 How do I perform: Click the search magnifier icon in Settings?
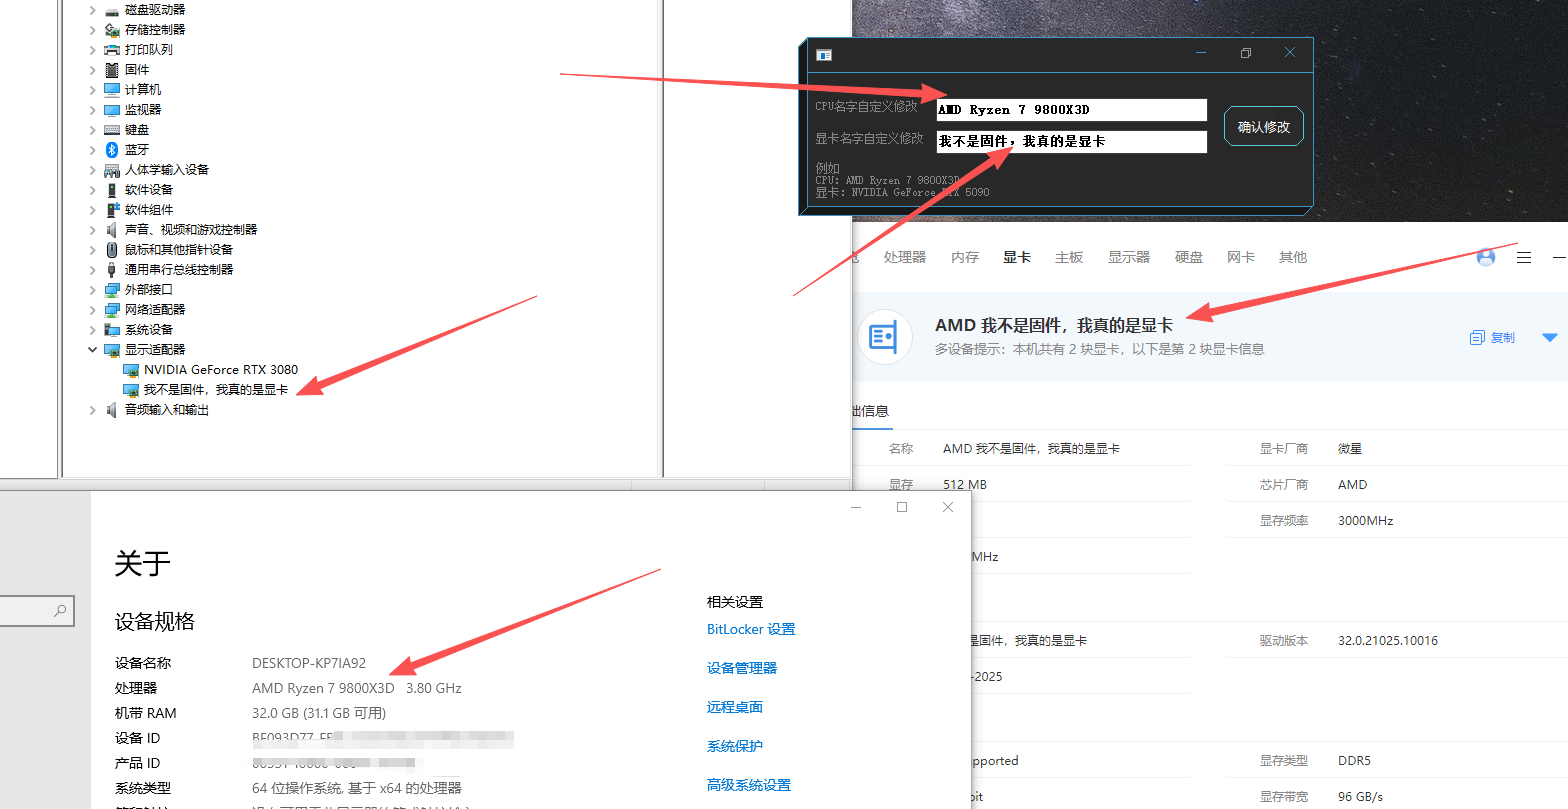[x=61, y=610]
